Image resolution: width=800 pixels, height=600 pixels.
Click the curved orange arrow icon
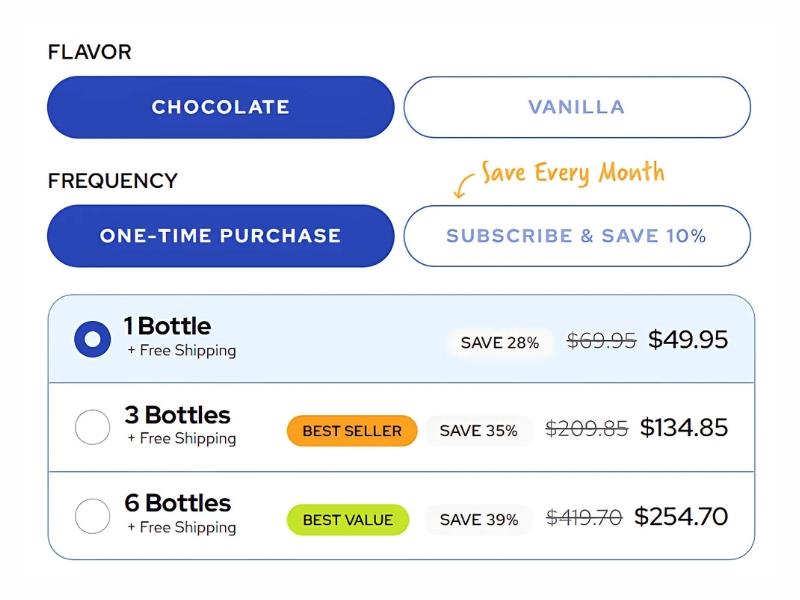pyautogui.click(x=463, y=186)
